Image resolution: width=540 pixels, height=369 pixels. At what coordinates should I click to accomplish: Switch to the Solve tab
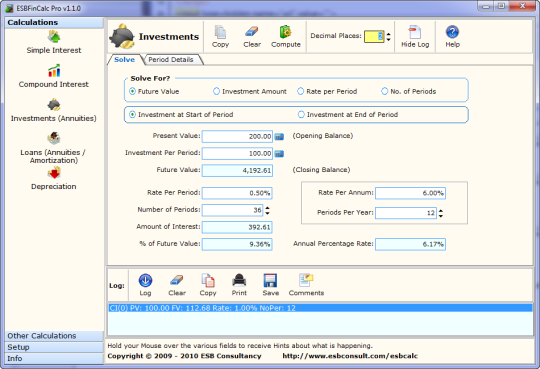(x=125, y=60)
